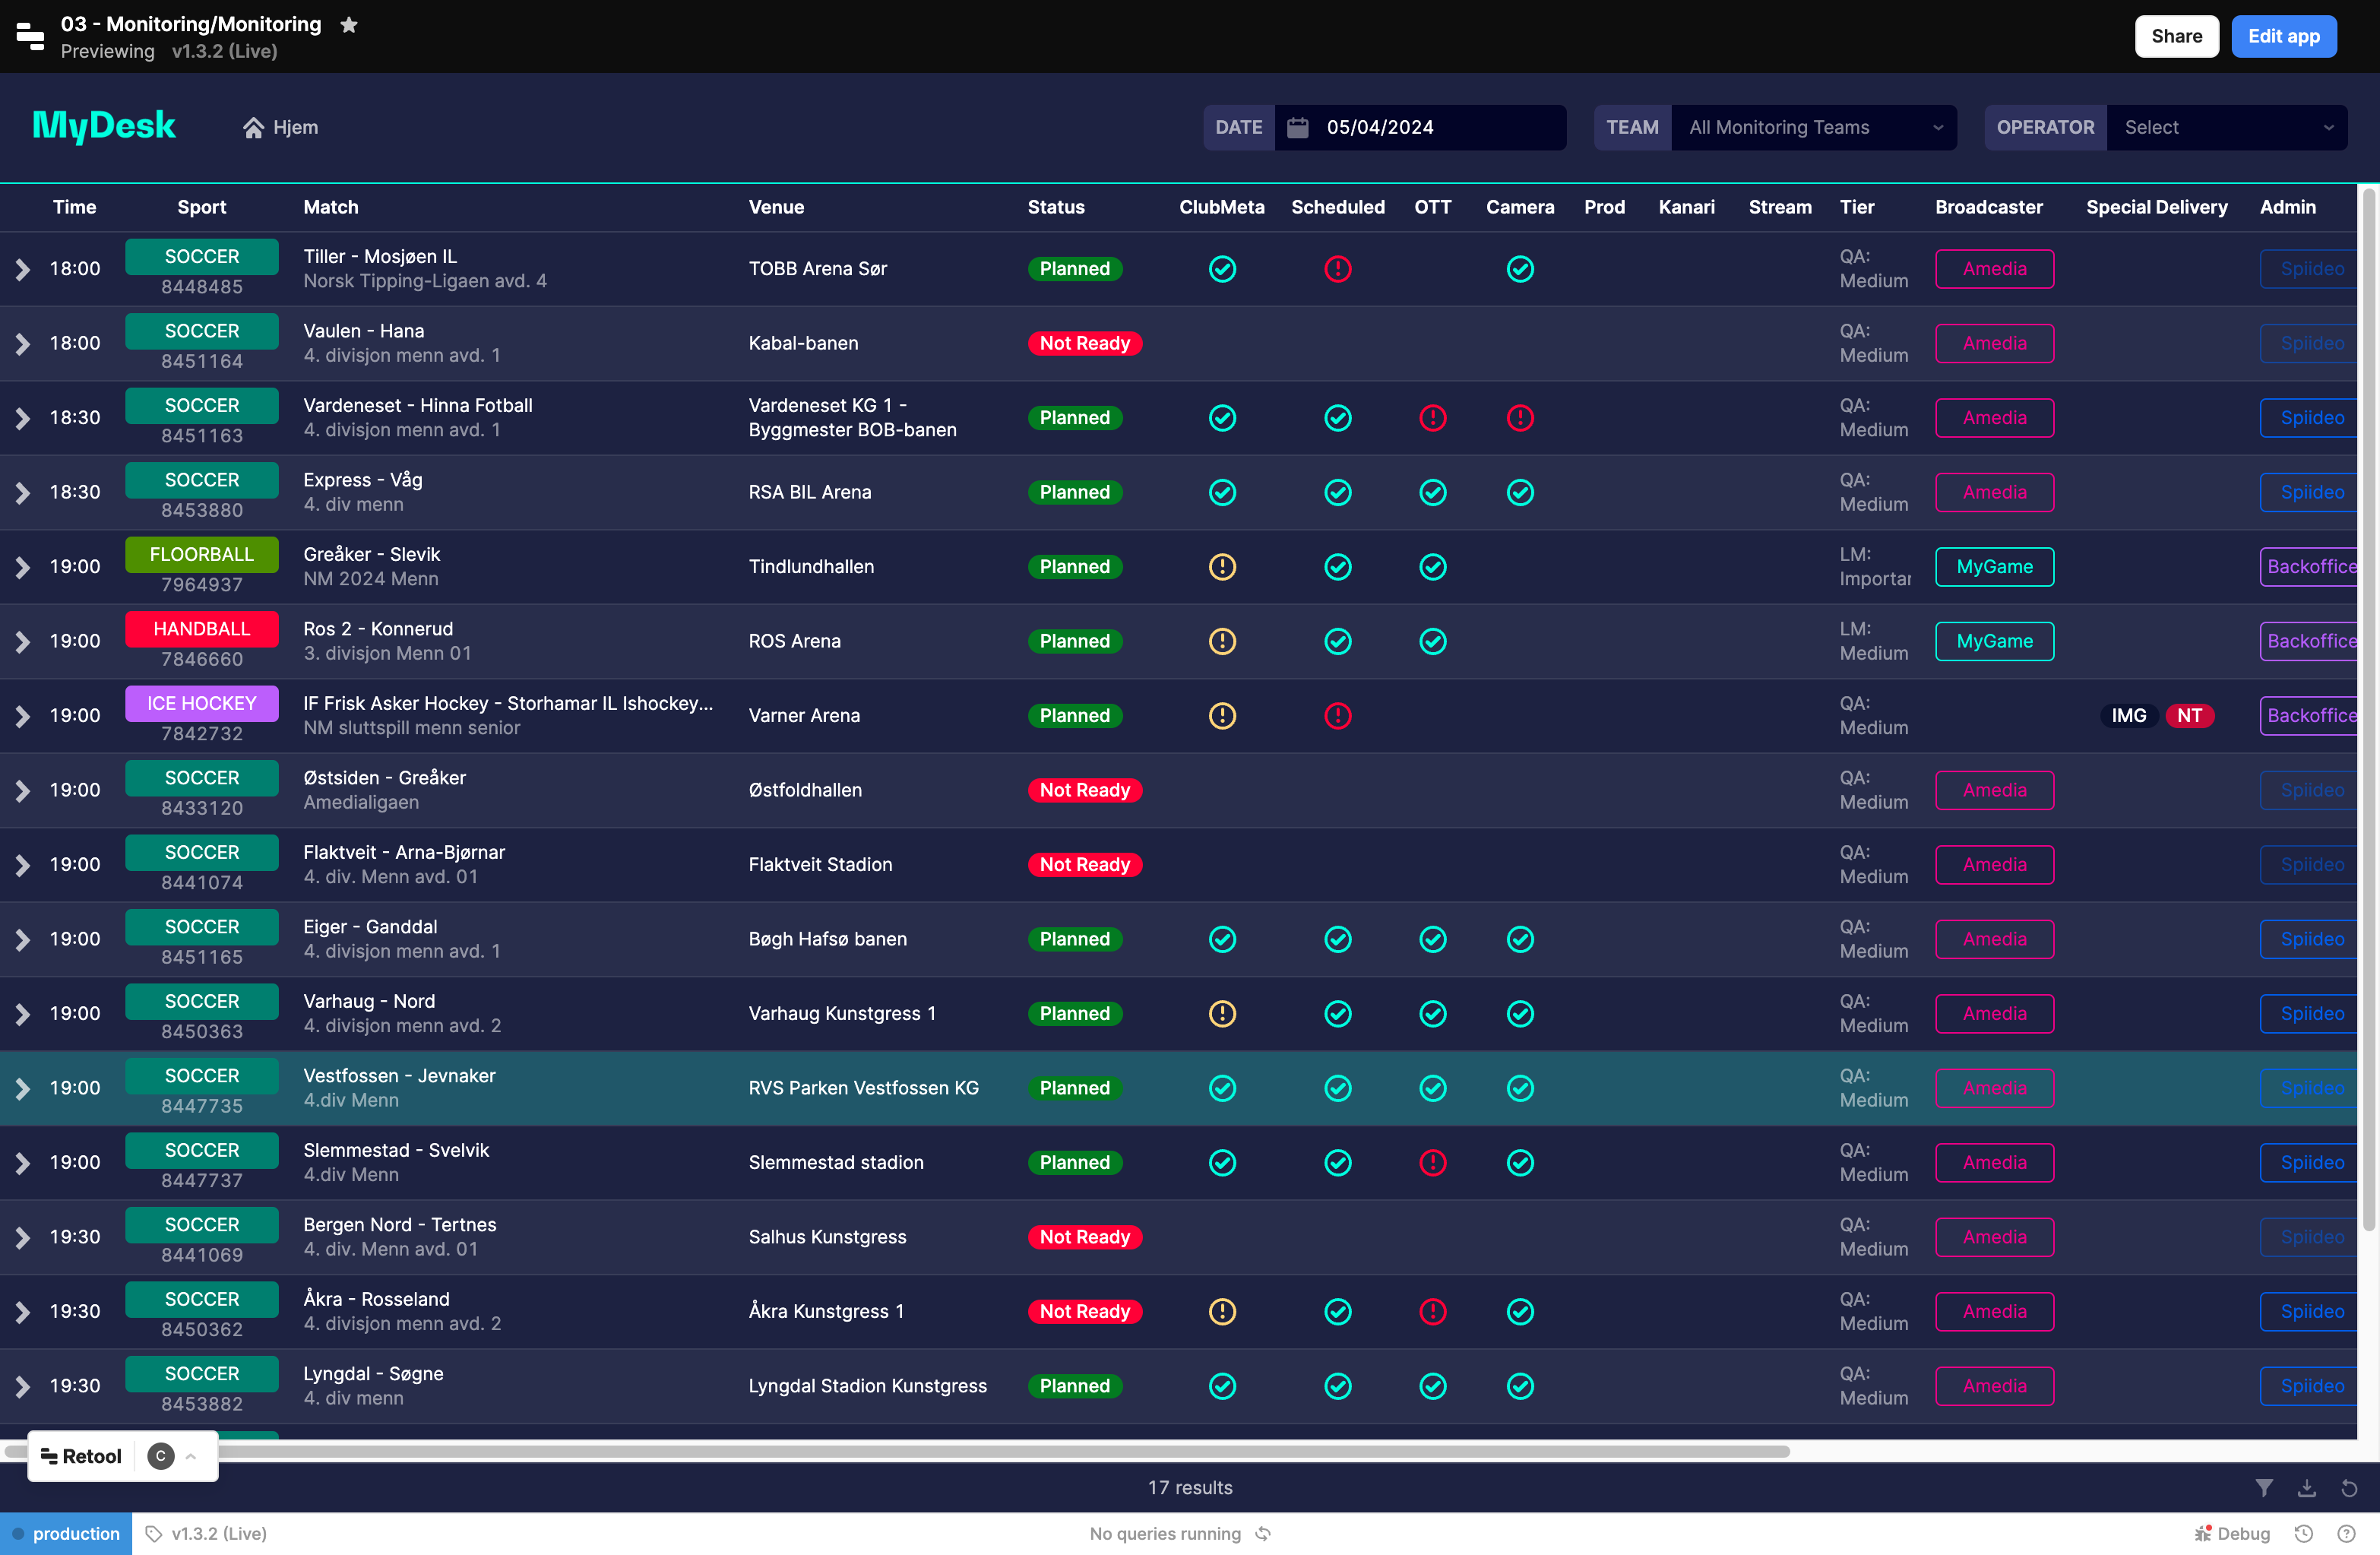The height and width of the screenshot is (1555, 2380).
Task: Open the history clock icon in the status bar
Action: (x=2303, y=1533)
